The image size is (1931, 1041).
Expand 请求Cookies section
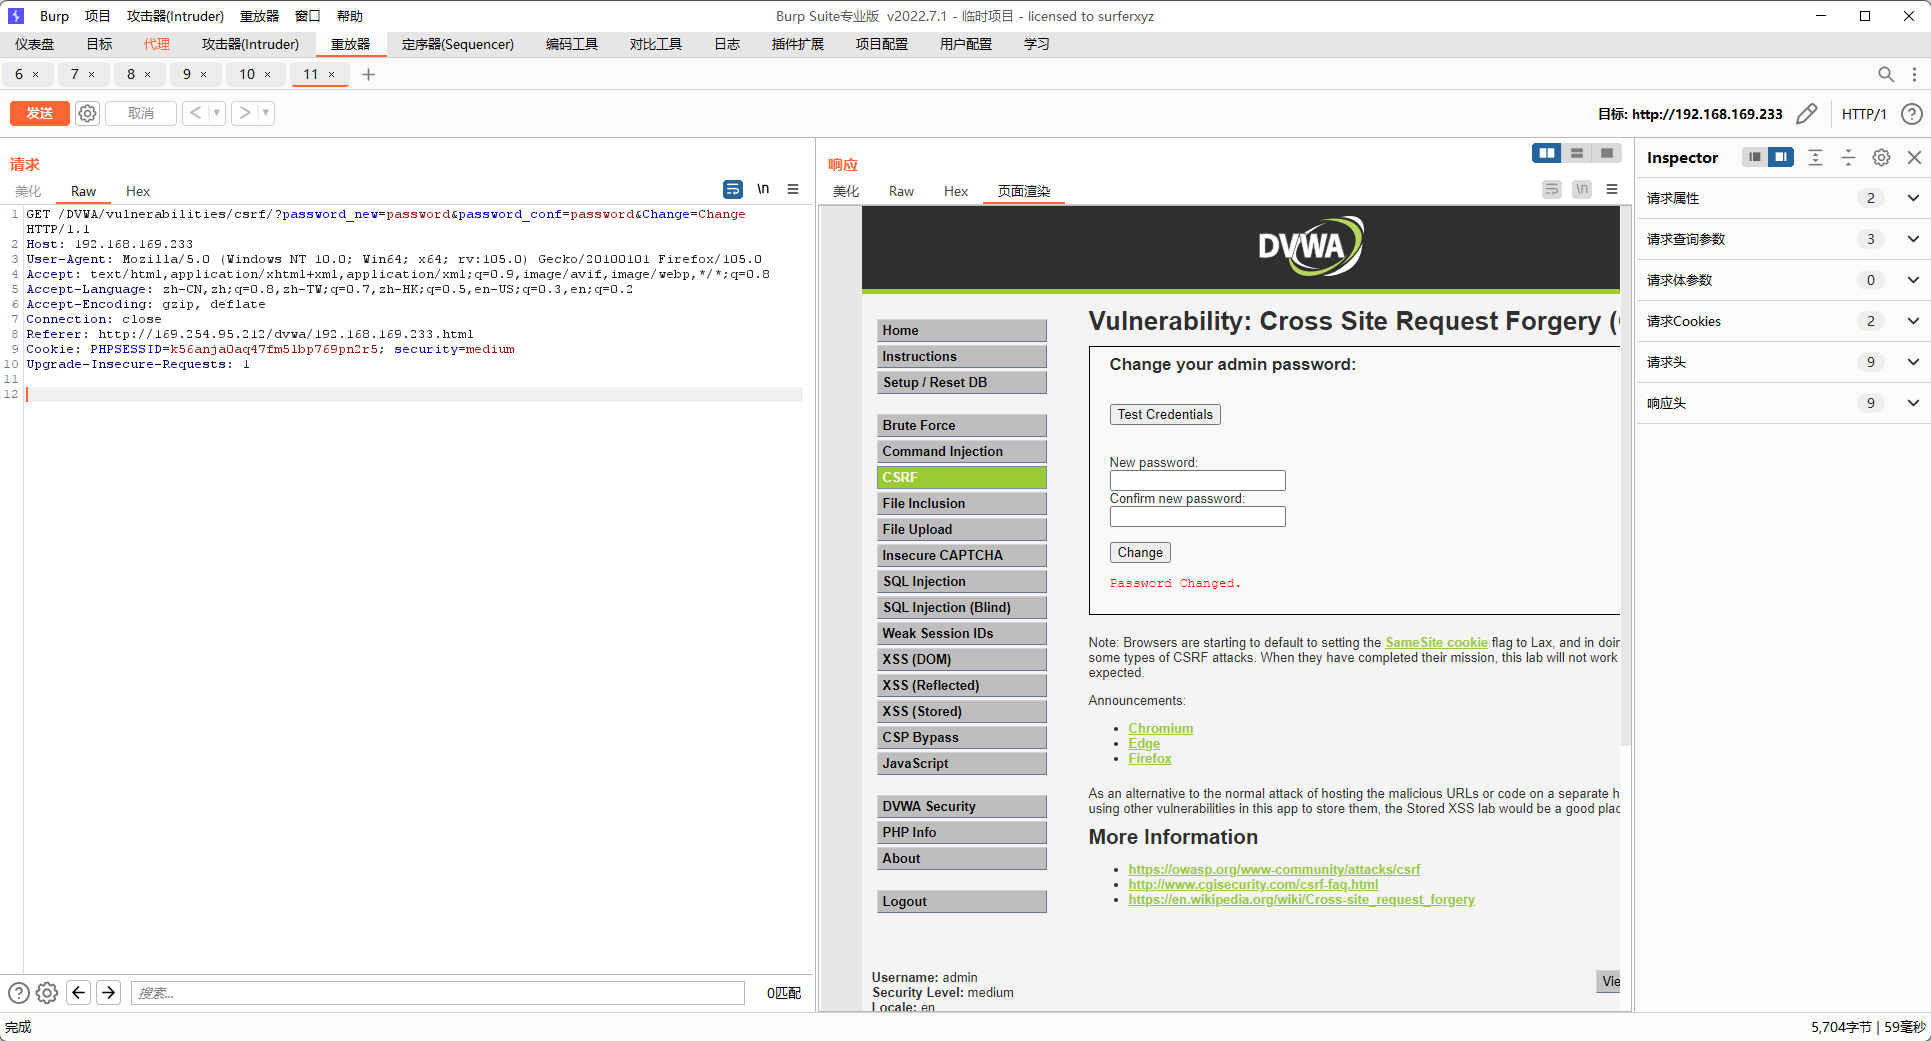coord(1784,321)
